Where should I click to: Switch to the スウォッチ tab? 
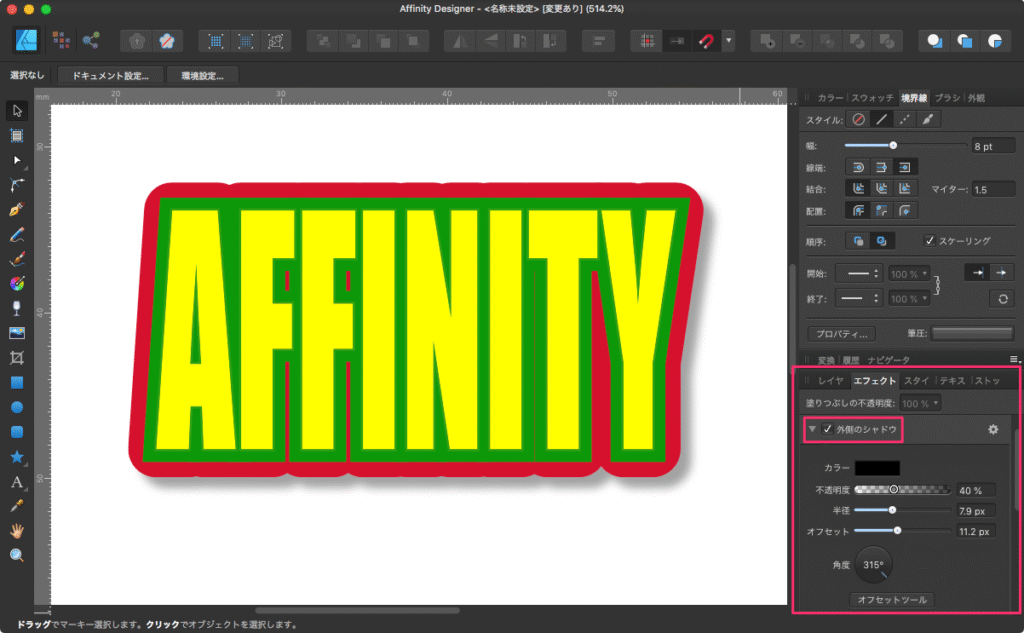point(872,98)
